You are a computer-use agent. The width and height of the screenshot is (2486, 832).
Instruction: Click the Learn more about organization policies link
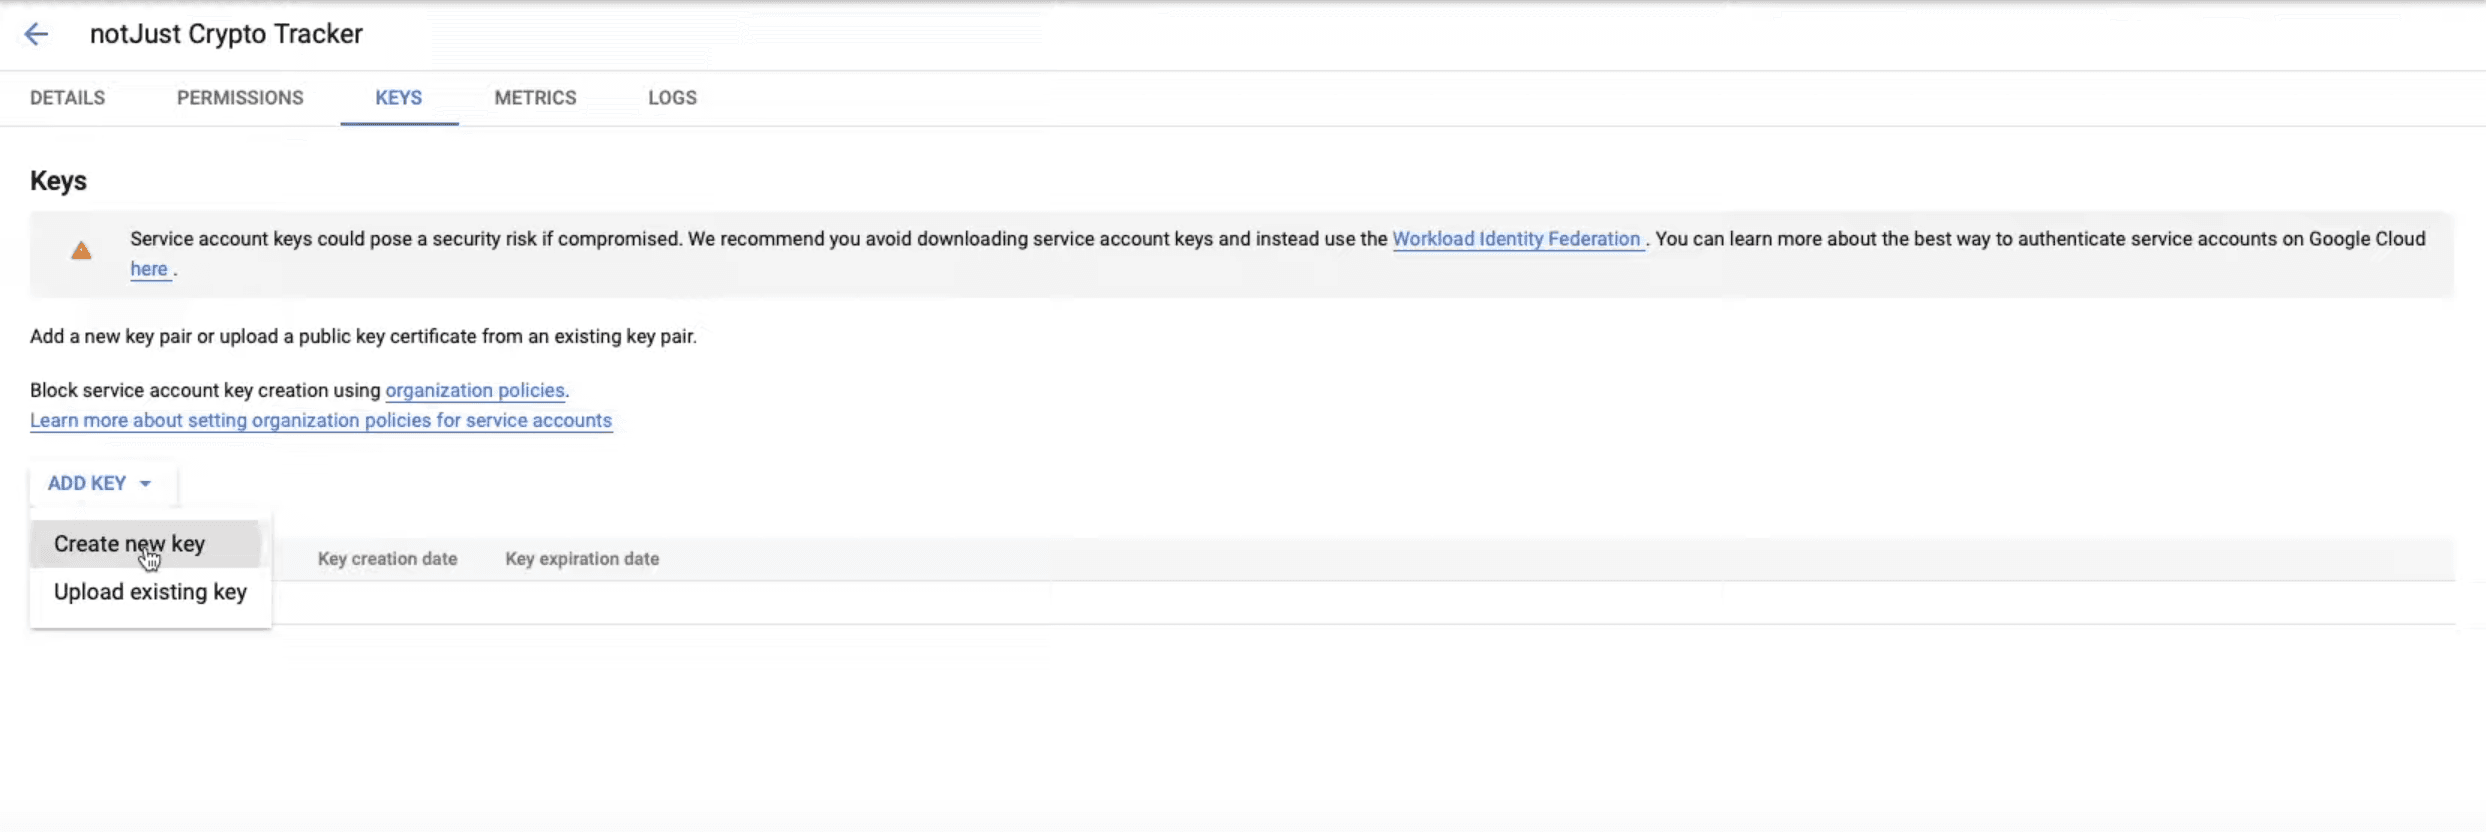pyautogui.click(x=320, y=421)
